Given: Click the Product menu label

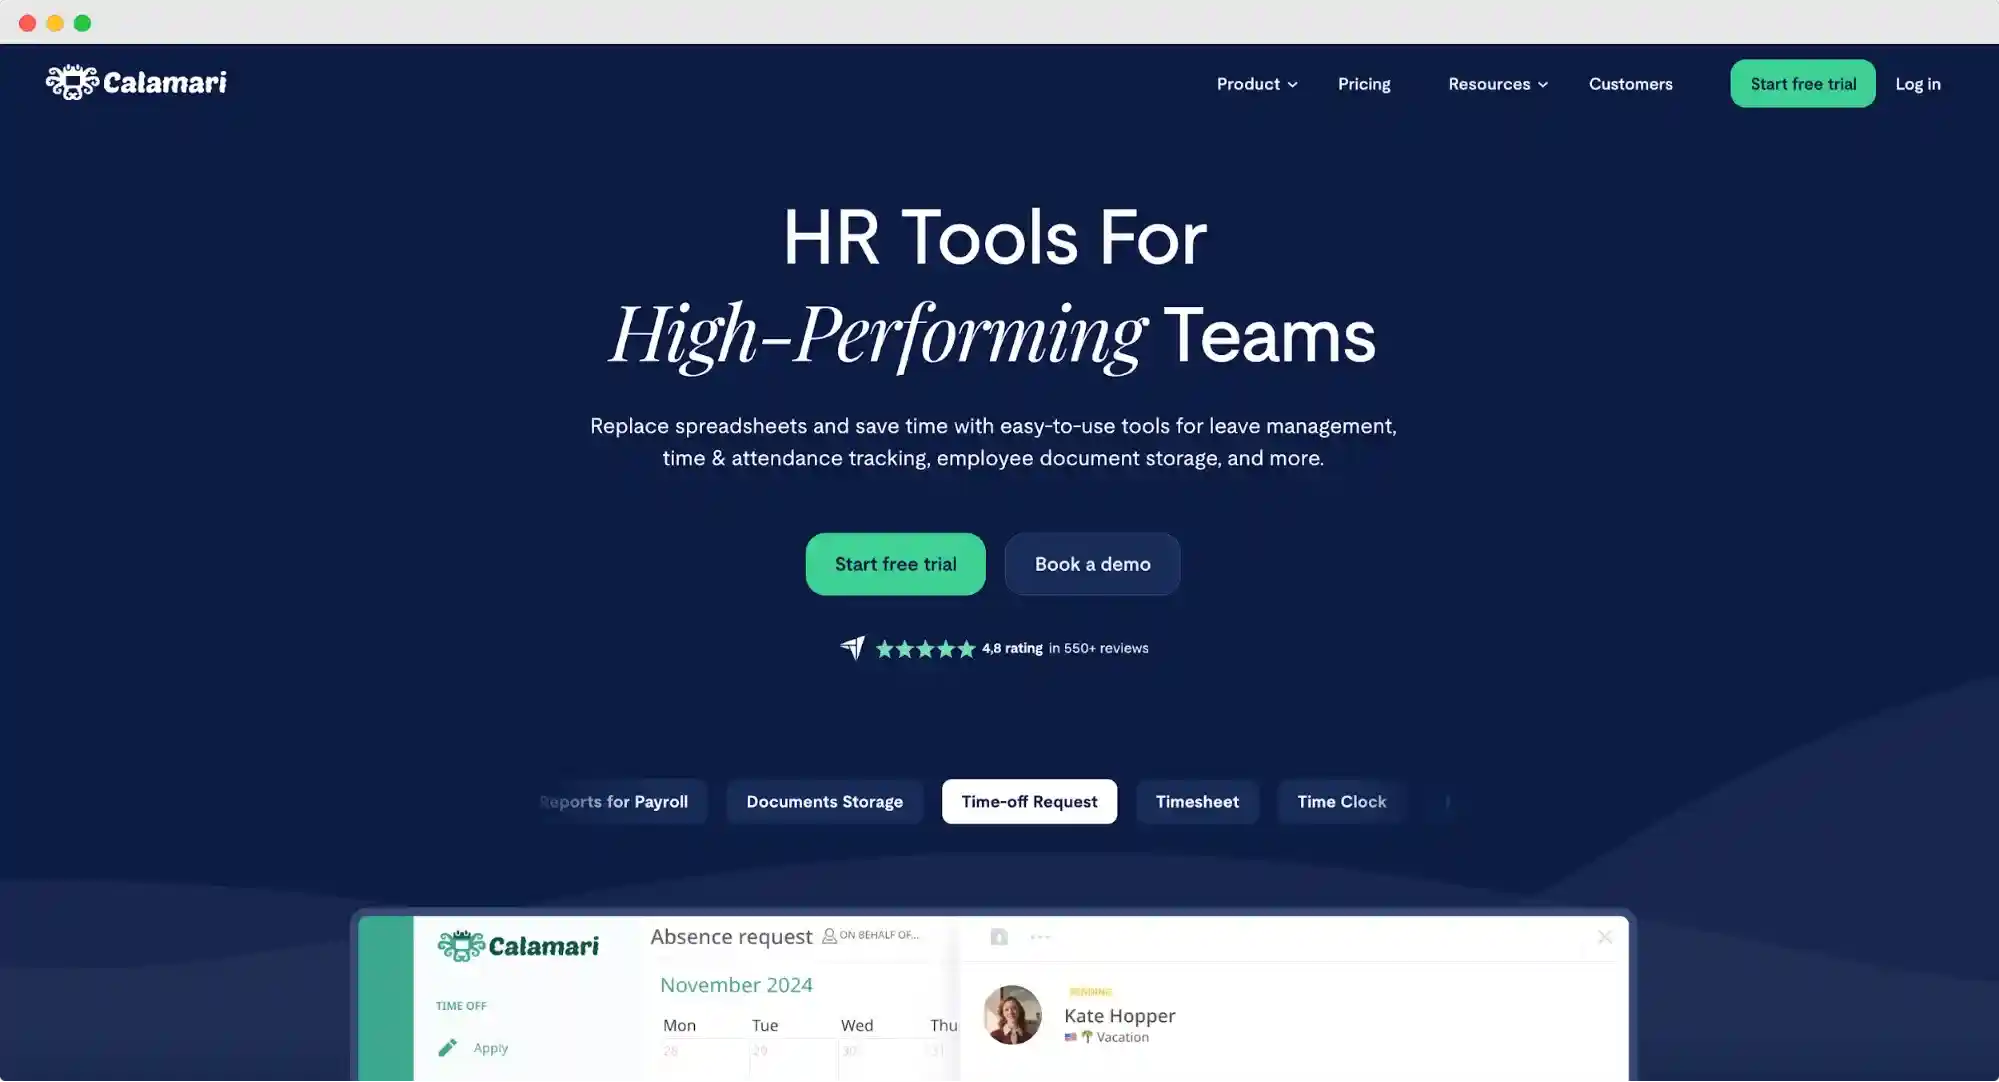Looking at the screenshot, I should pyautogui.click(x=1248, y=84).
